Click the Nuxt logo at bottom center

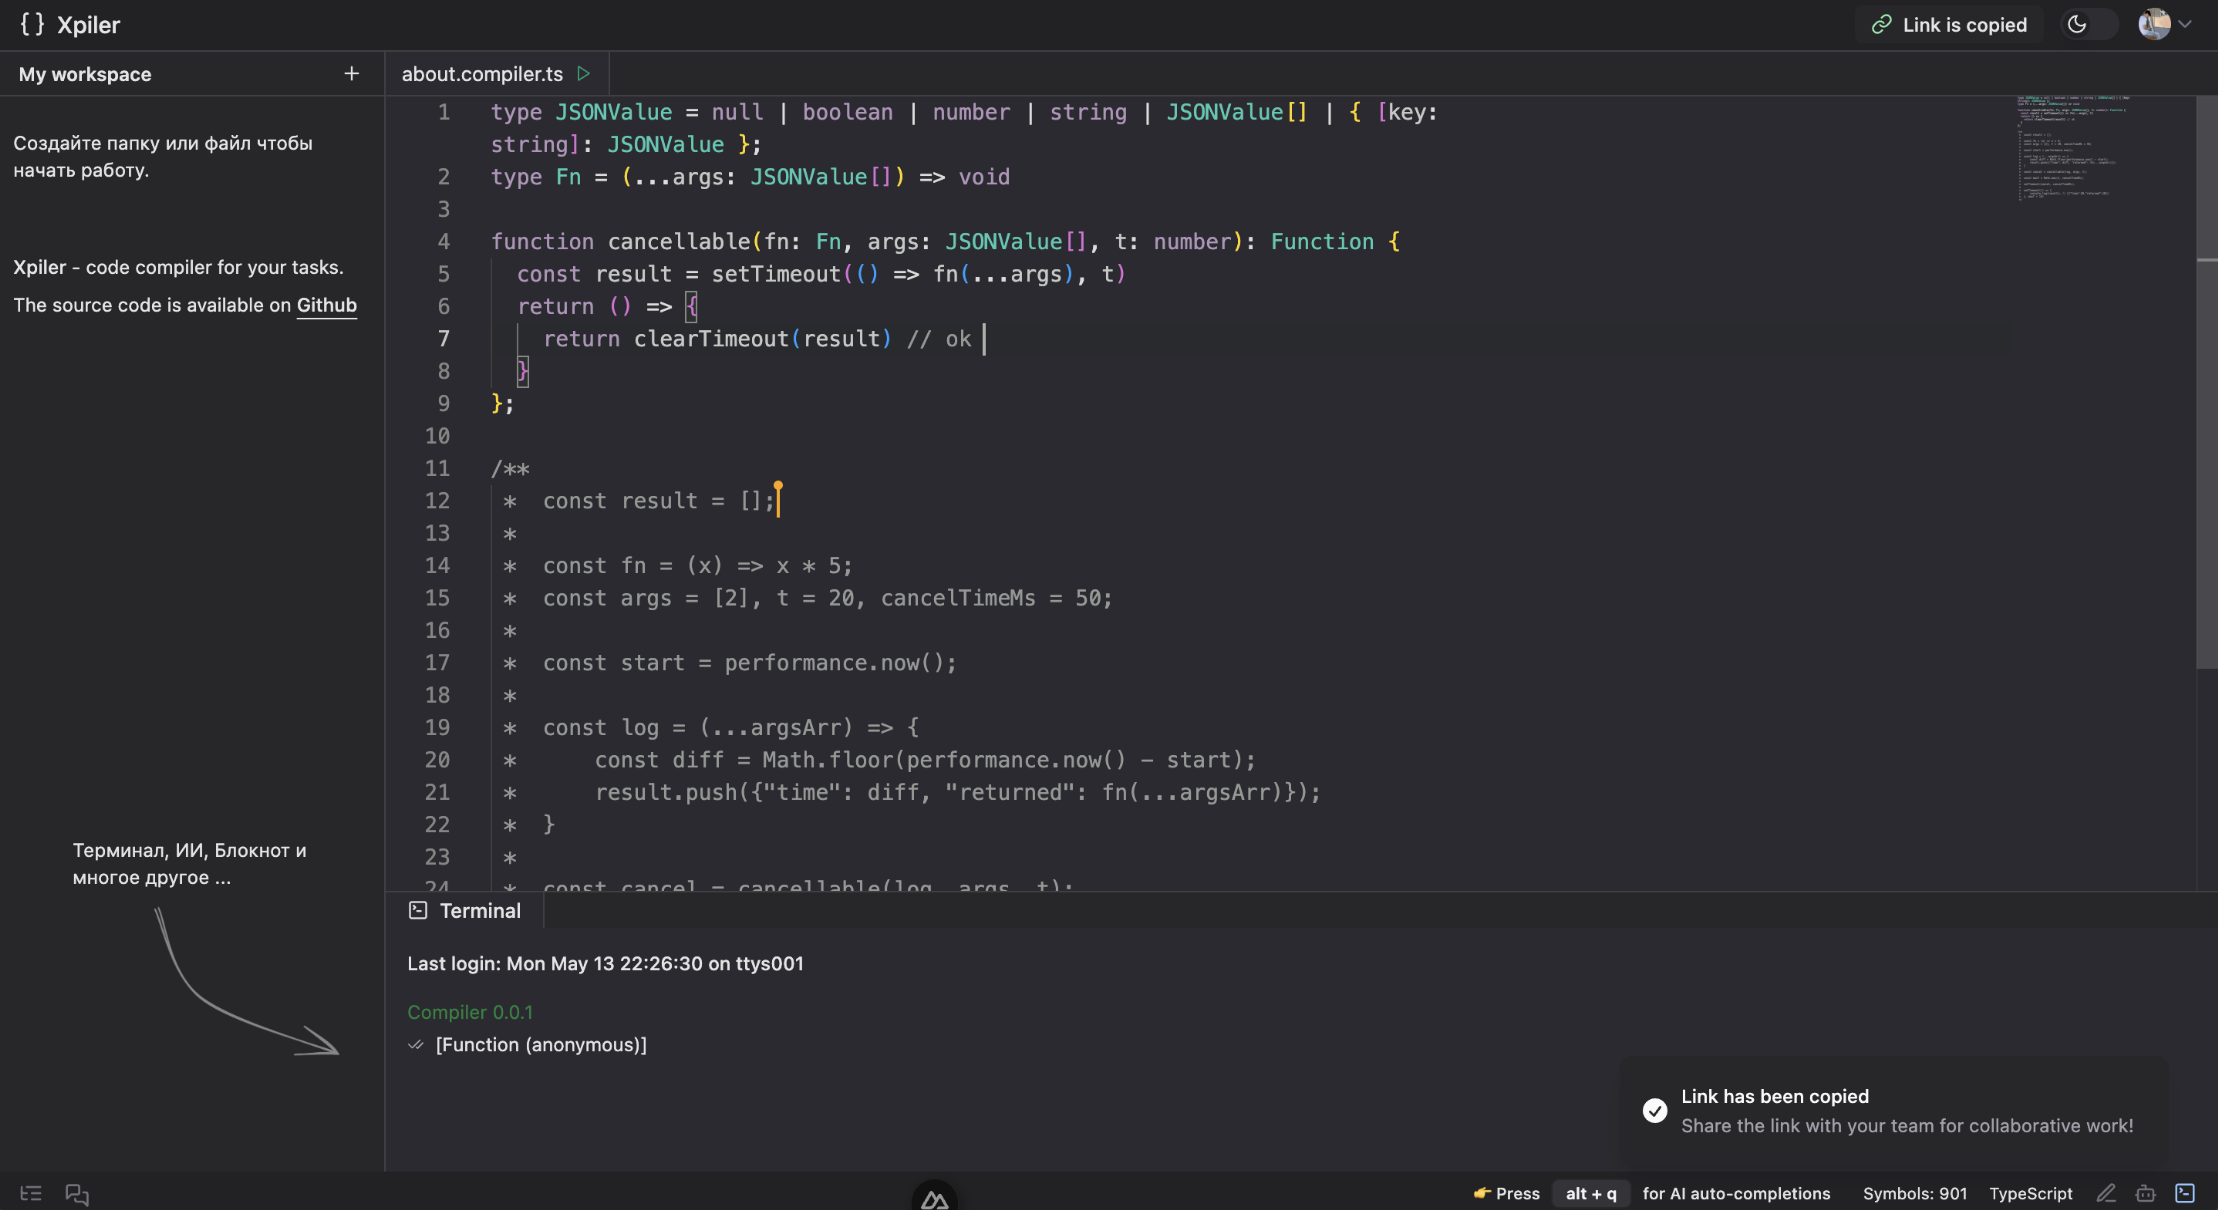point(934,1198)
